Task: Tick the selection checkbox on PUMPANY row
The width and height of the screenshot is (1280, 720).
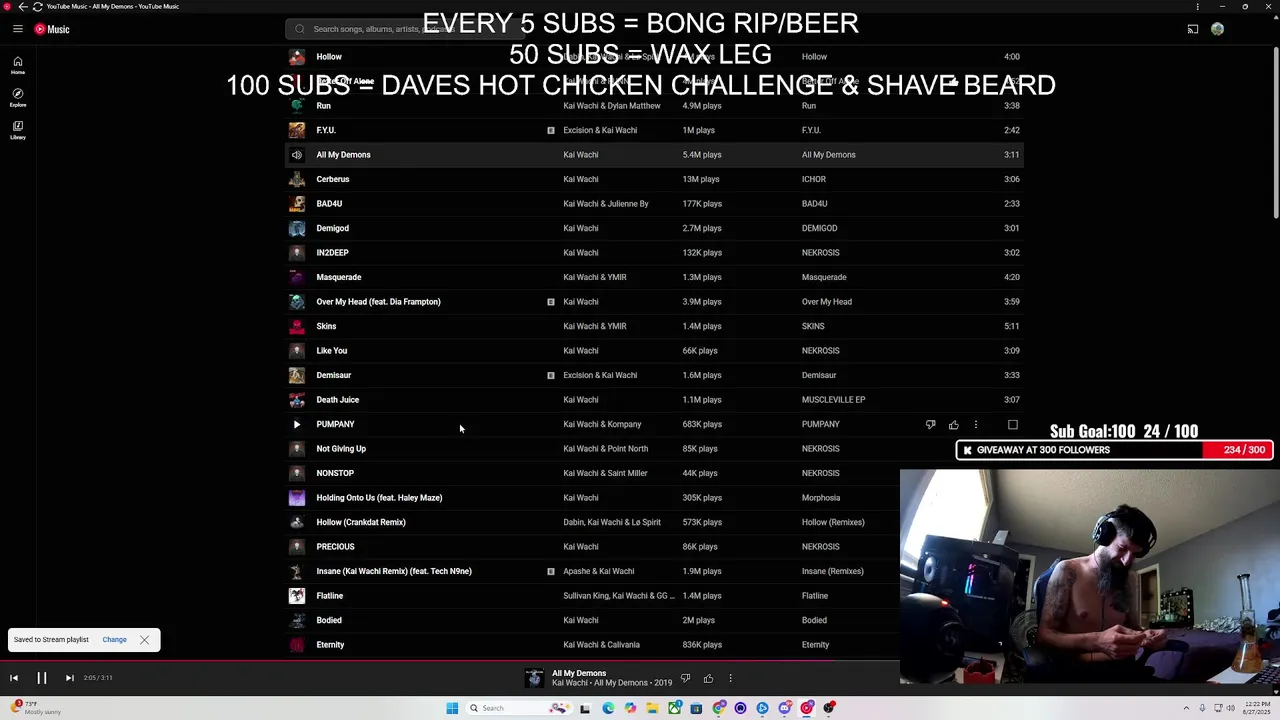Action: pyautogui.click(x=1012, y=424)
